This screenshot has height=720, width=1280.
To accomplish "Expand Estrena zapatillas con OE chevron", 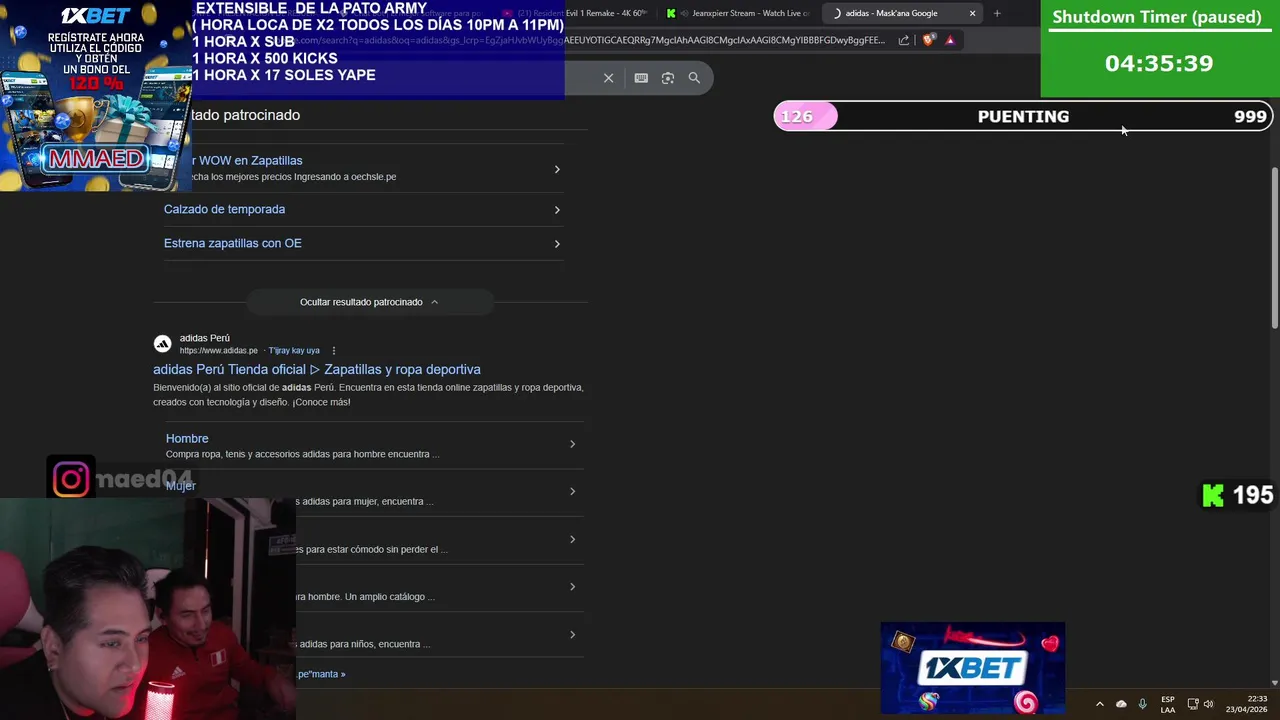I will click(557, 244).
